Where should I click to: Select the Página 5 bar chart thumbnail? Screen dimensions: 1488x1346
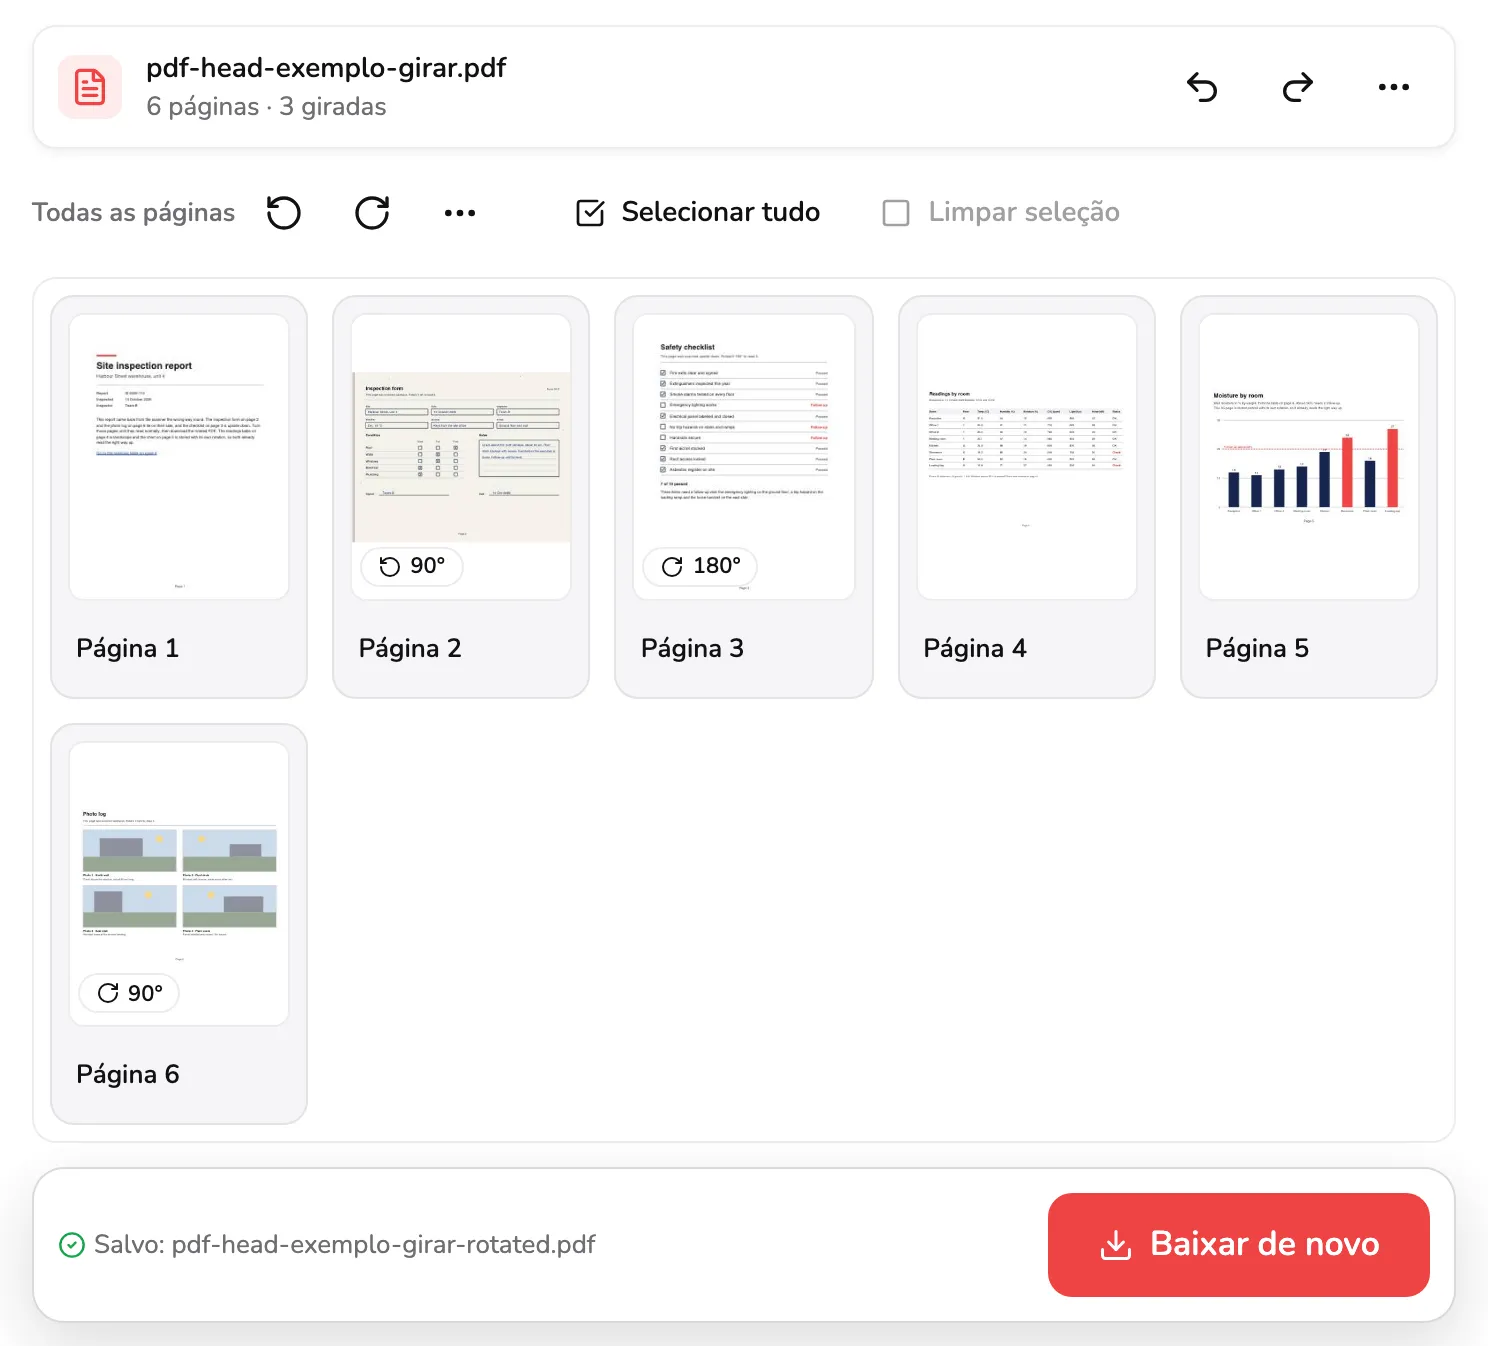(x=1309, y=457)
